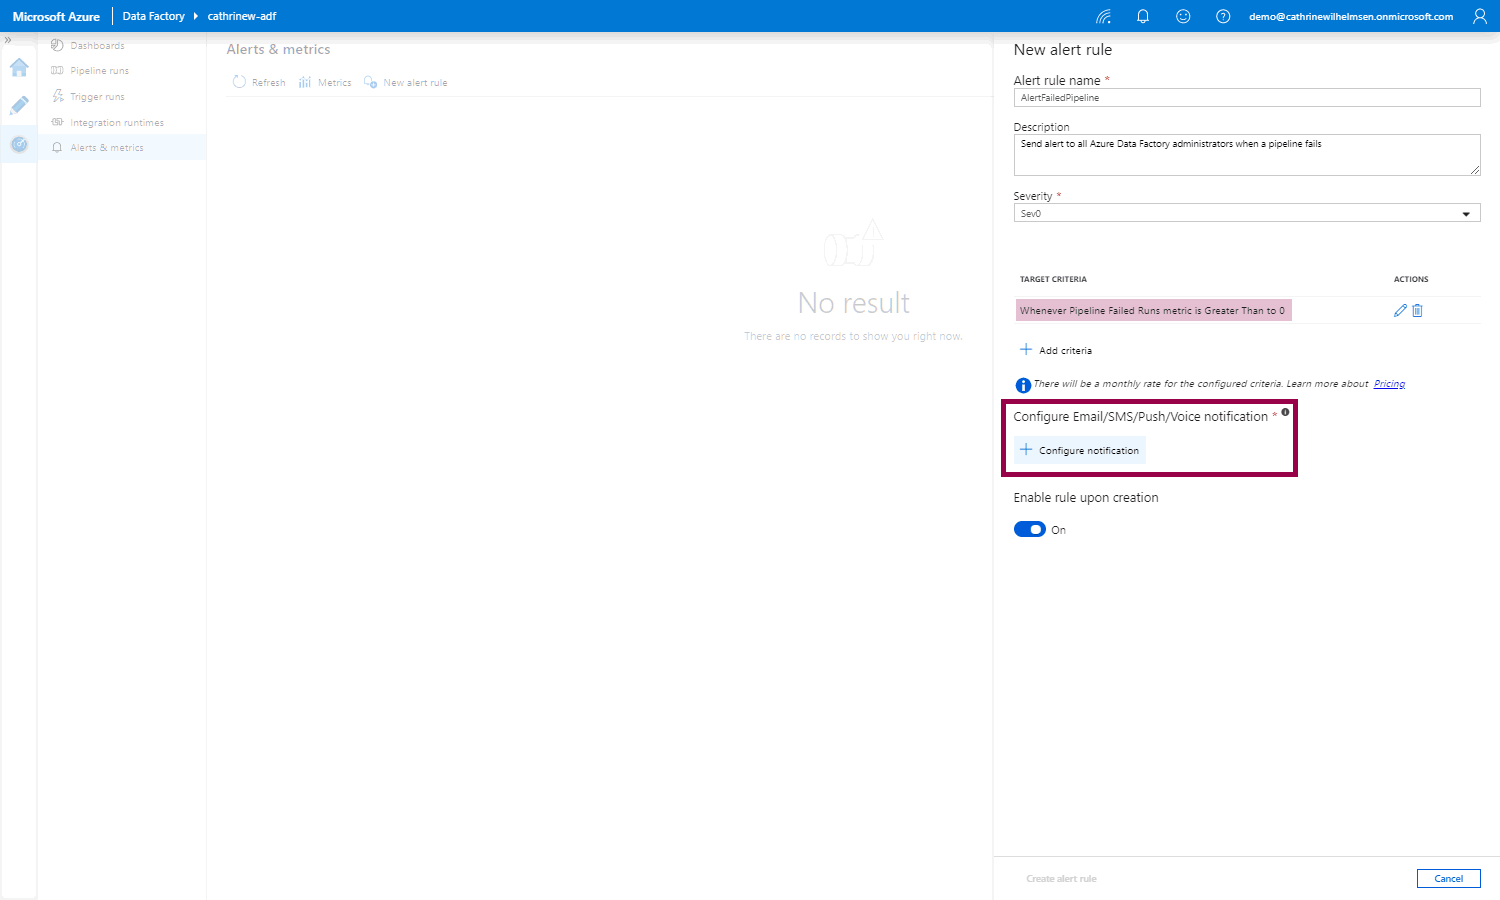Viewport: 1500px width, 900px height.
Task: Toggle Enable rule upon creation switch
Action: click(1029, 530)
